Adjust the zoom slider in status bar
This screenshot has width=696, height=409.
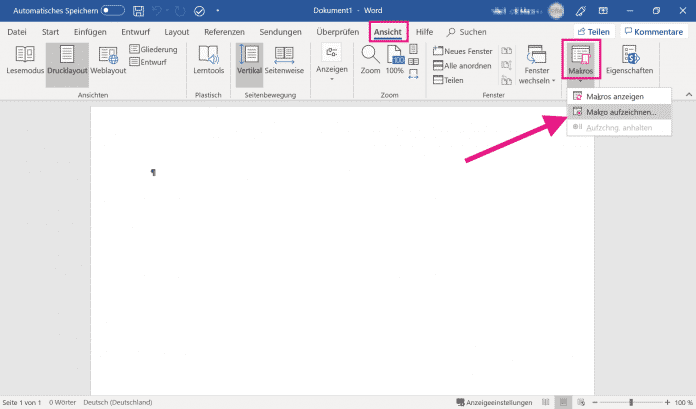631,402
